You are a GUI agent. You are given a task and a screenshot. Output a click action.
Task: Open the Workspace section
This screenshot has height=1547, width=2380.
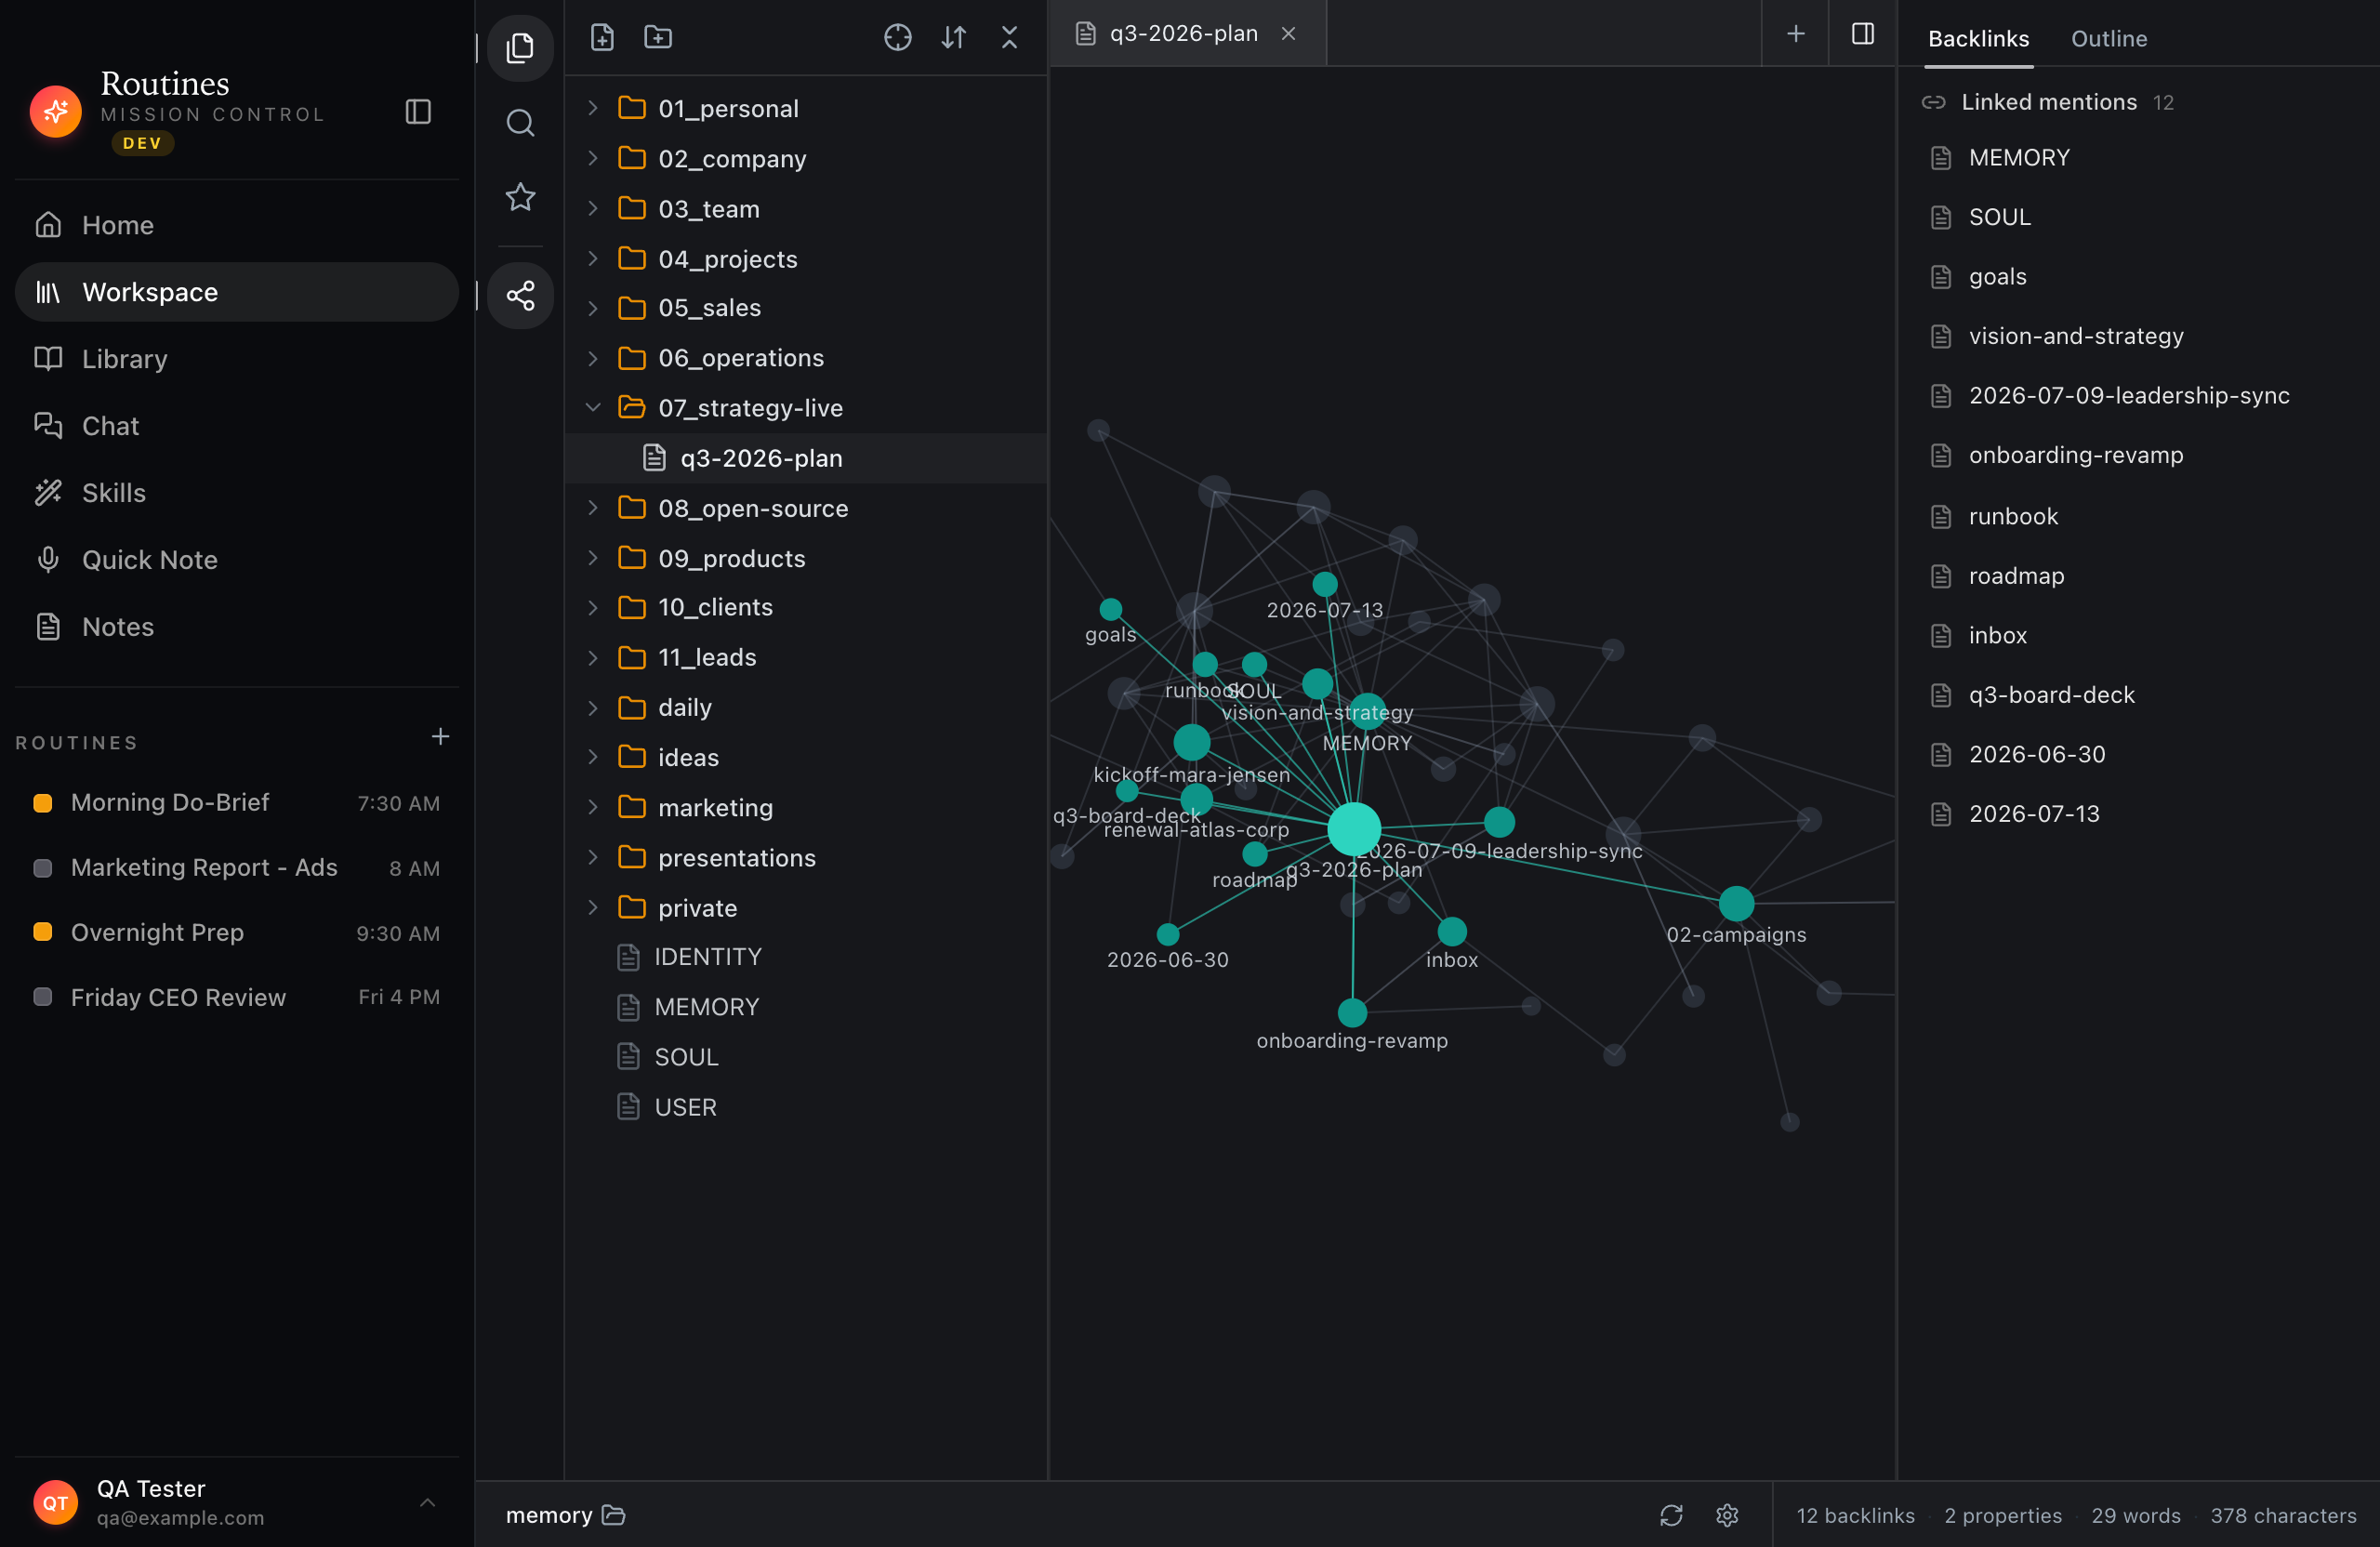[237, 292]
